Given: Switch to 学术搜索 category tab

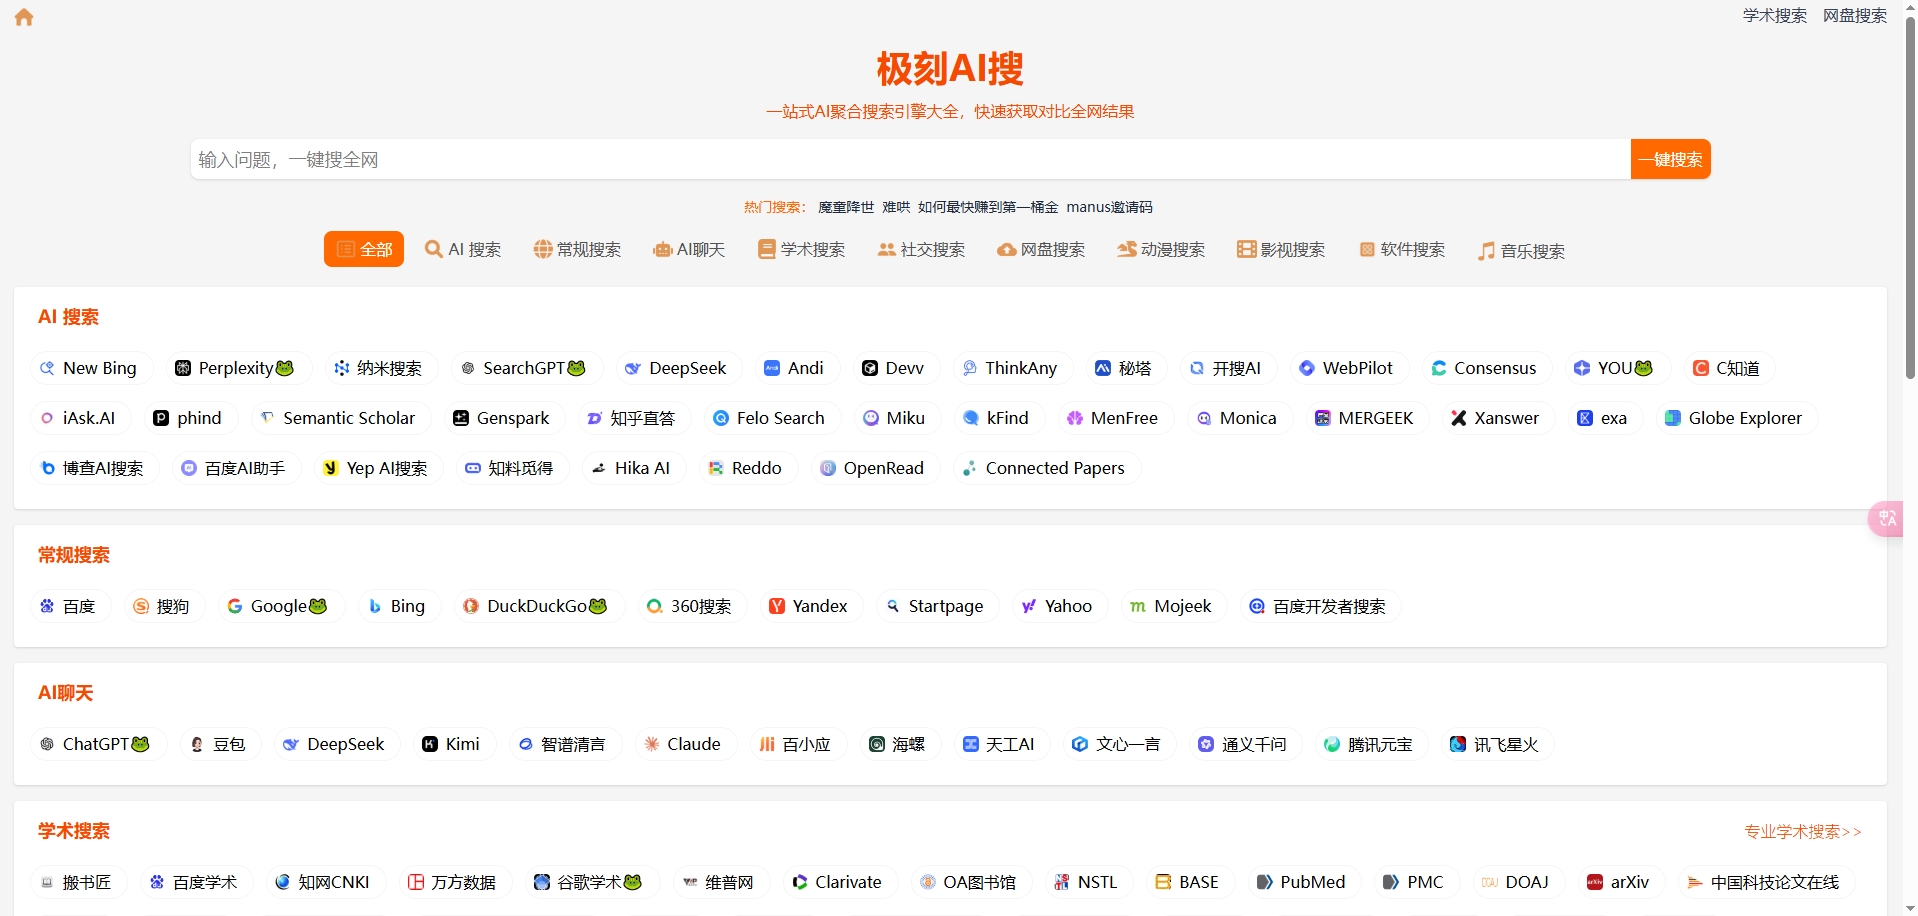Looking at the screenshot, I should (x=801, y=249).
